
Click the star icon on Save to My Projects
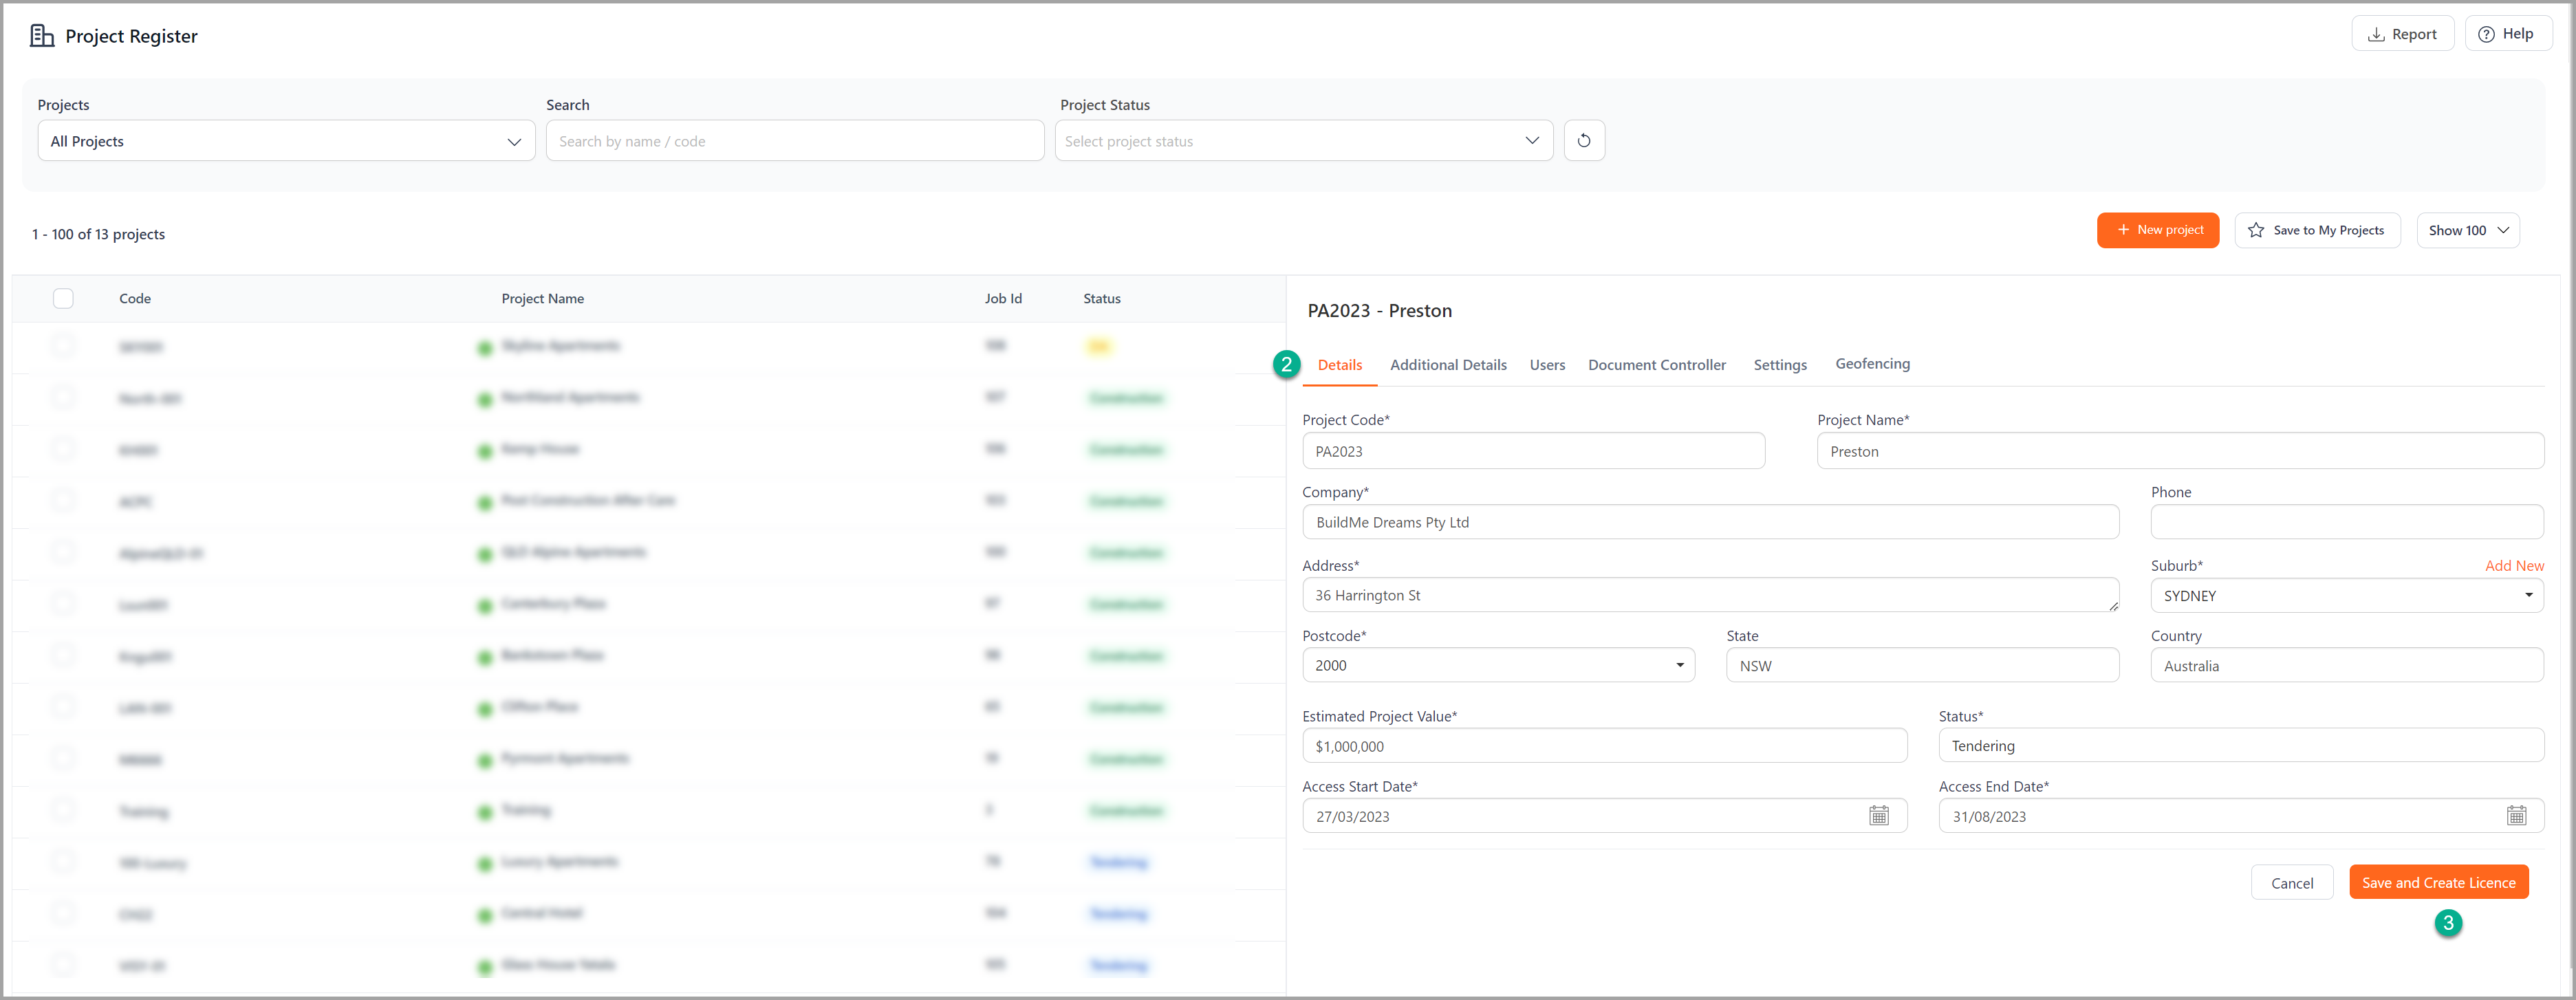click(2256, 230)
